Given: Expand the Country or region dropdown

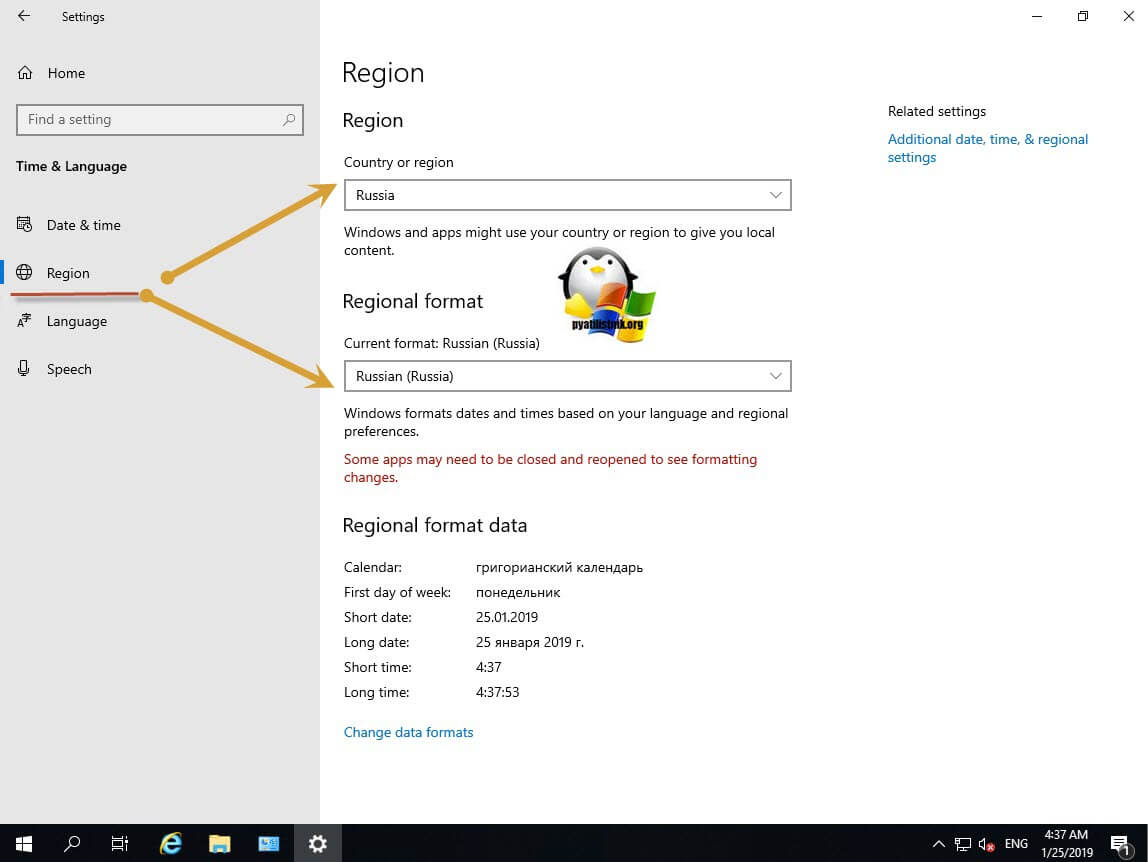Looking at the screenshot, I should click(x=567, y=195).
